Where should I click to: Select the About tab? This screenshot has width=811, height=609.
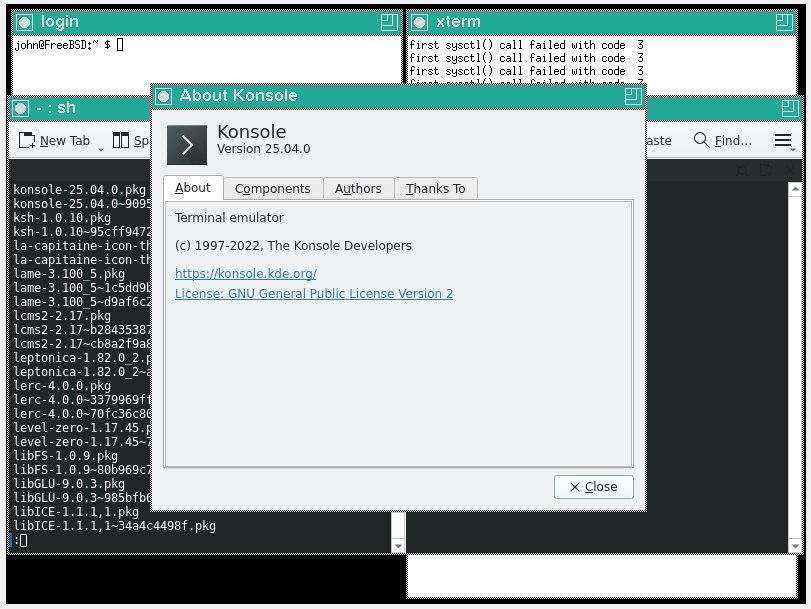pos(193,188)
